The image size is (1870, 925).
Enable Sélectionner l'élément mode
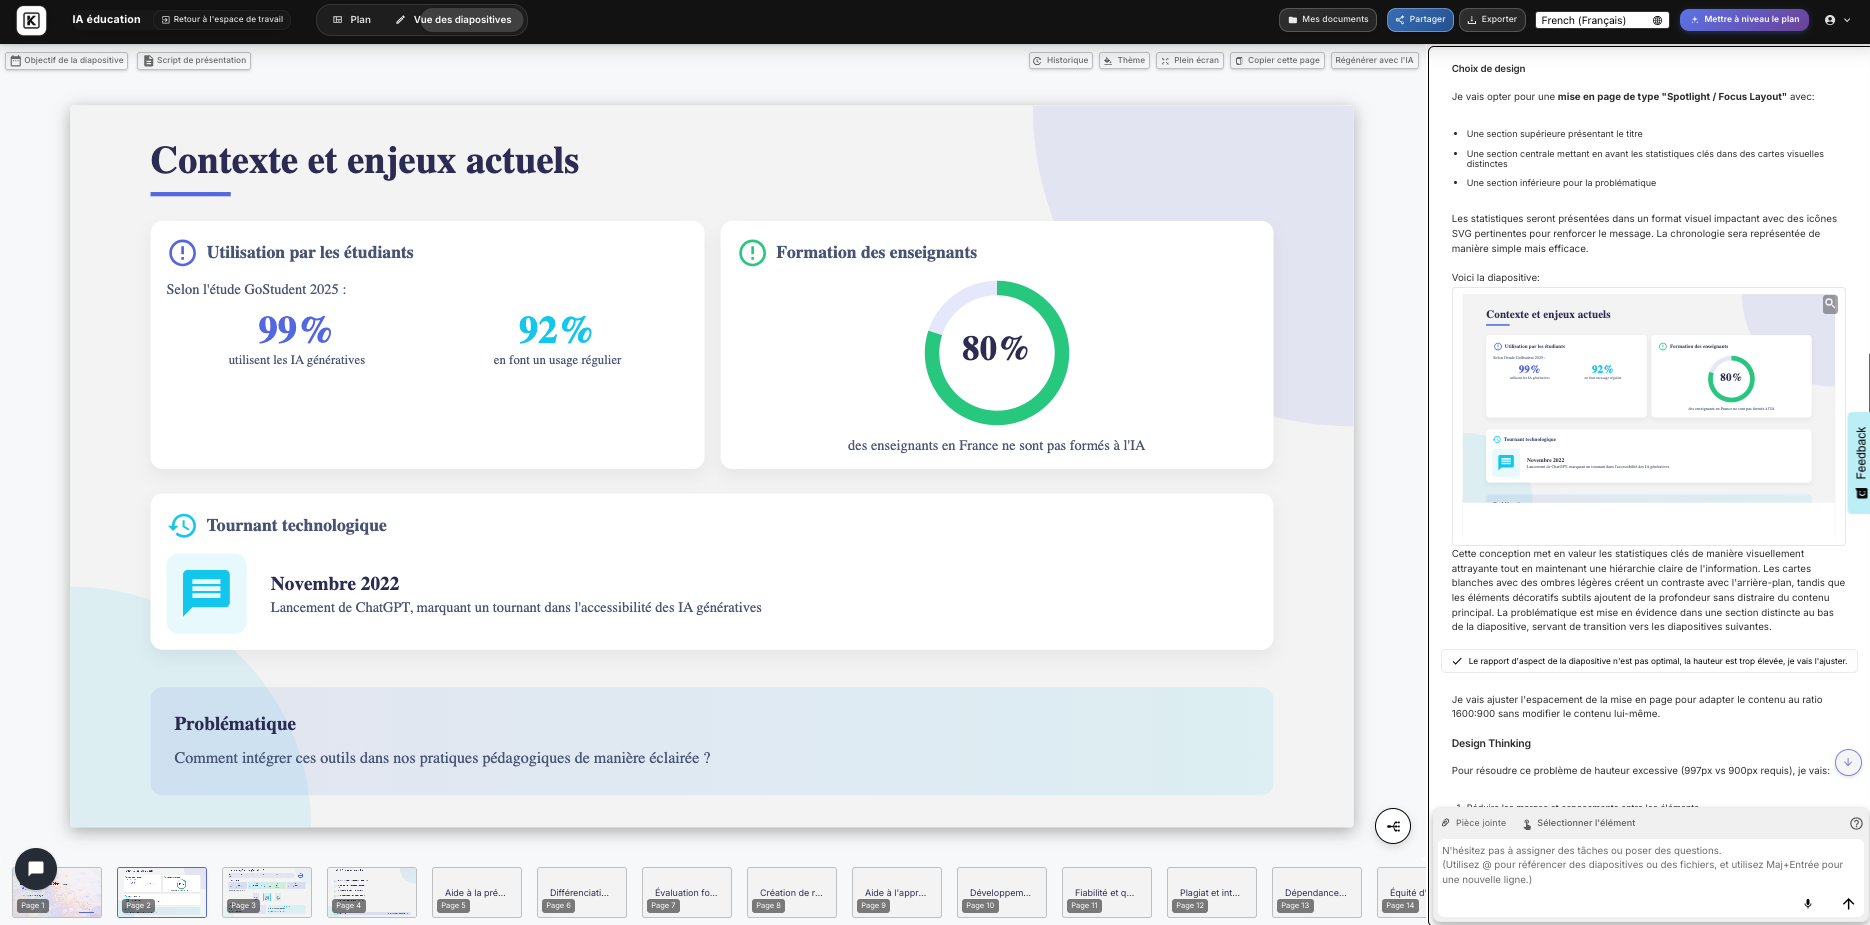pos(1579,824)
